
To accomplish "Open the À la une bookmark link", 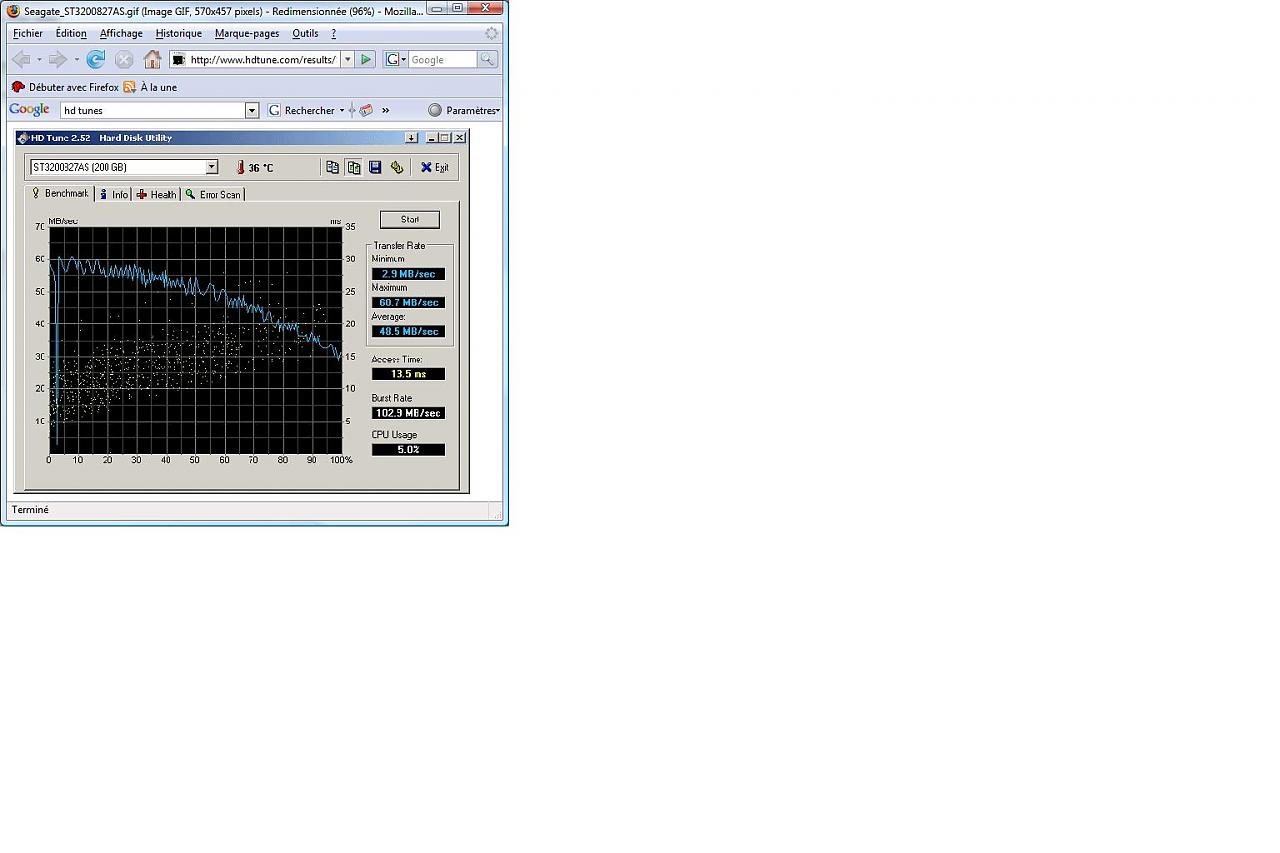I will (x=158, y=87).
